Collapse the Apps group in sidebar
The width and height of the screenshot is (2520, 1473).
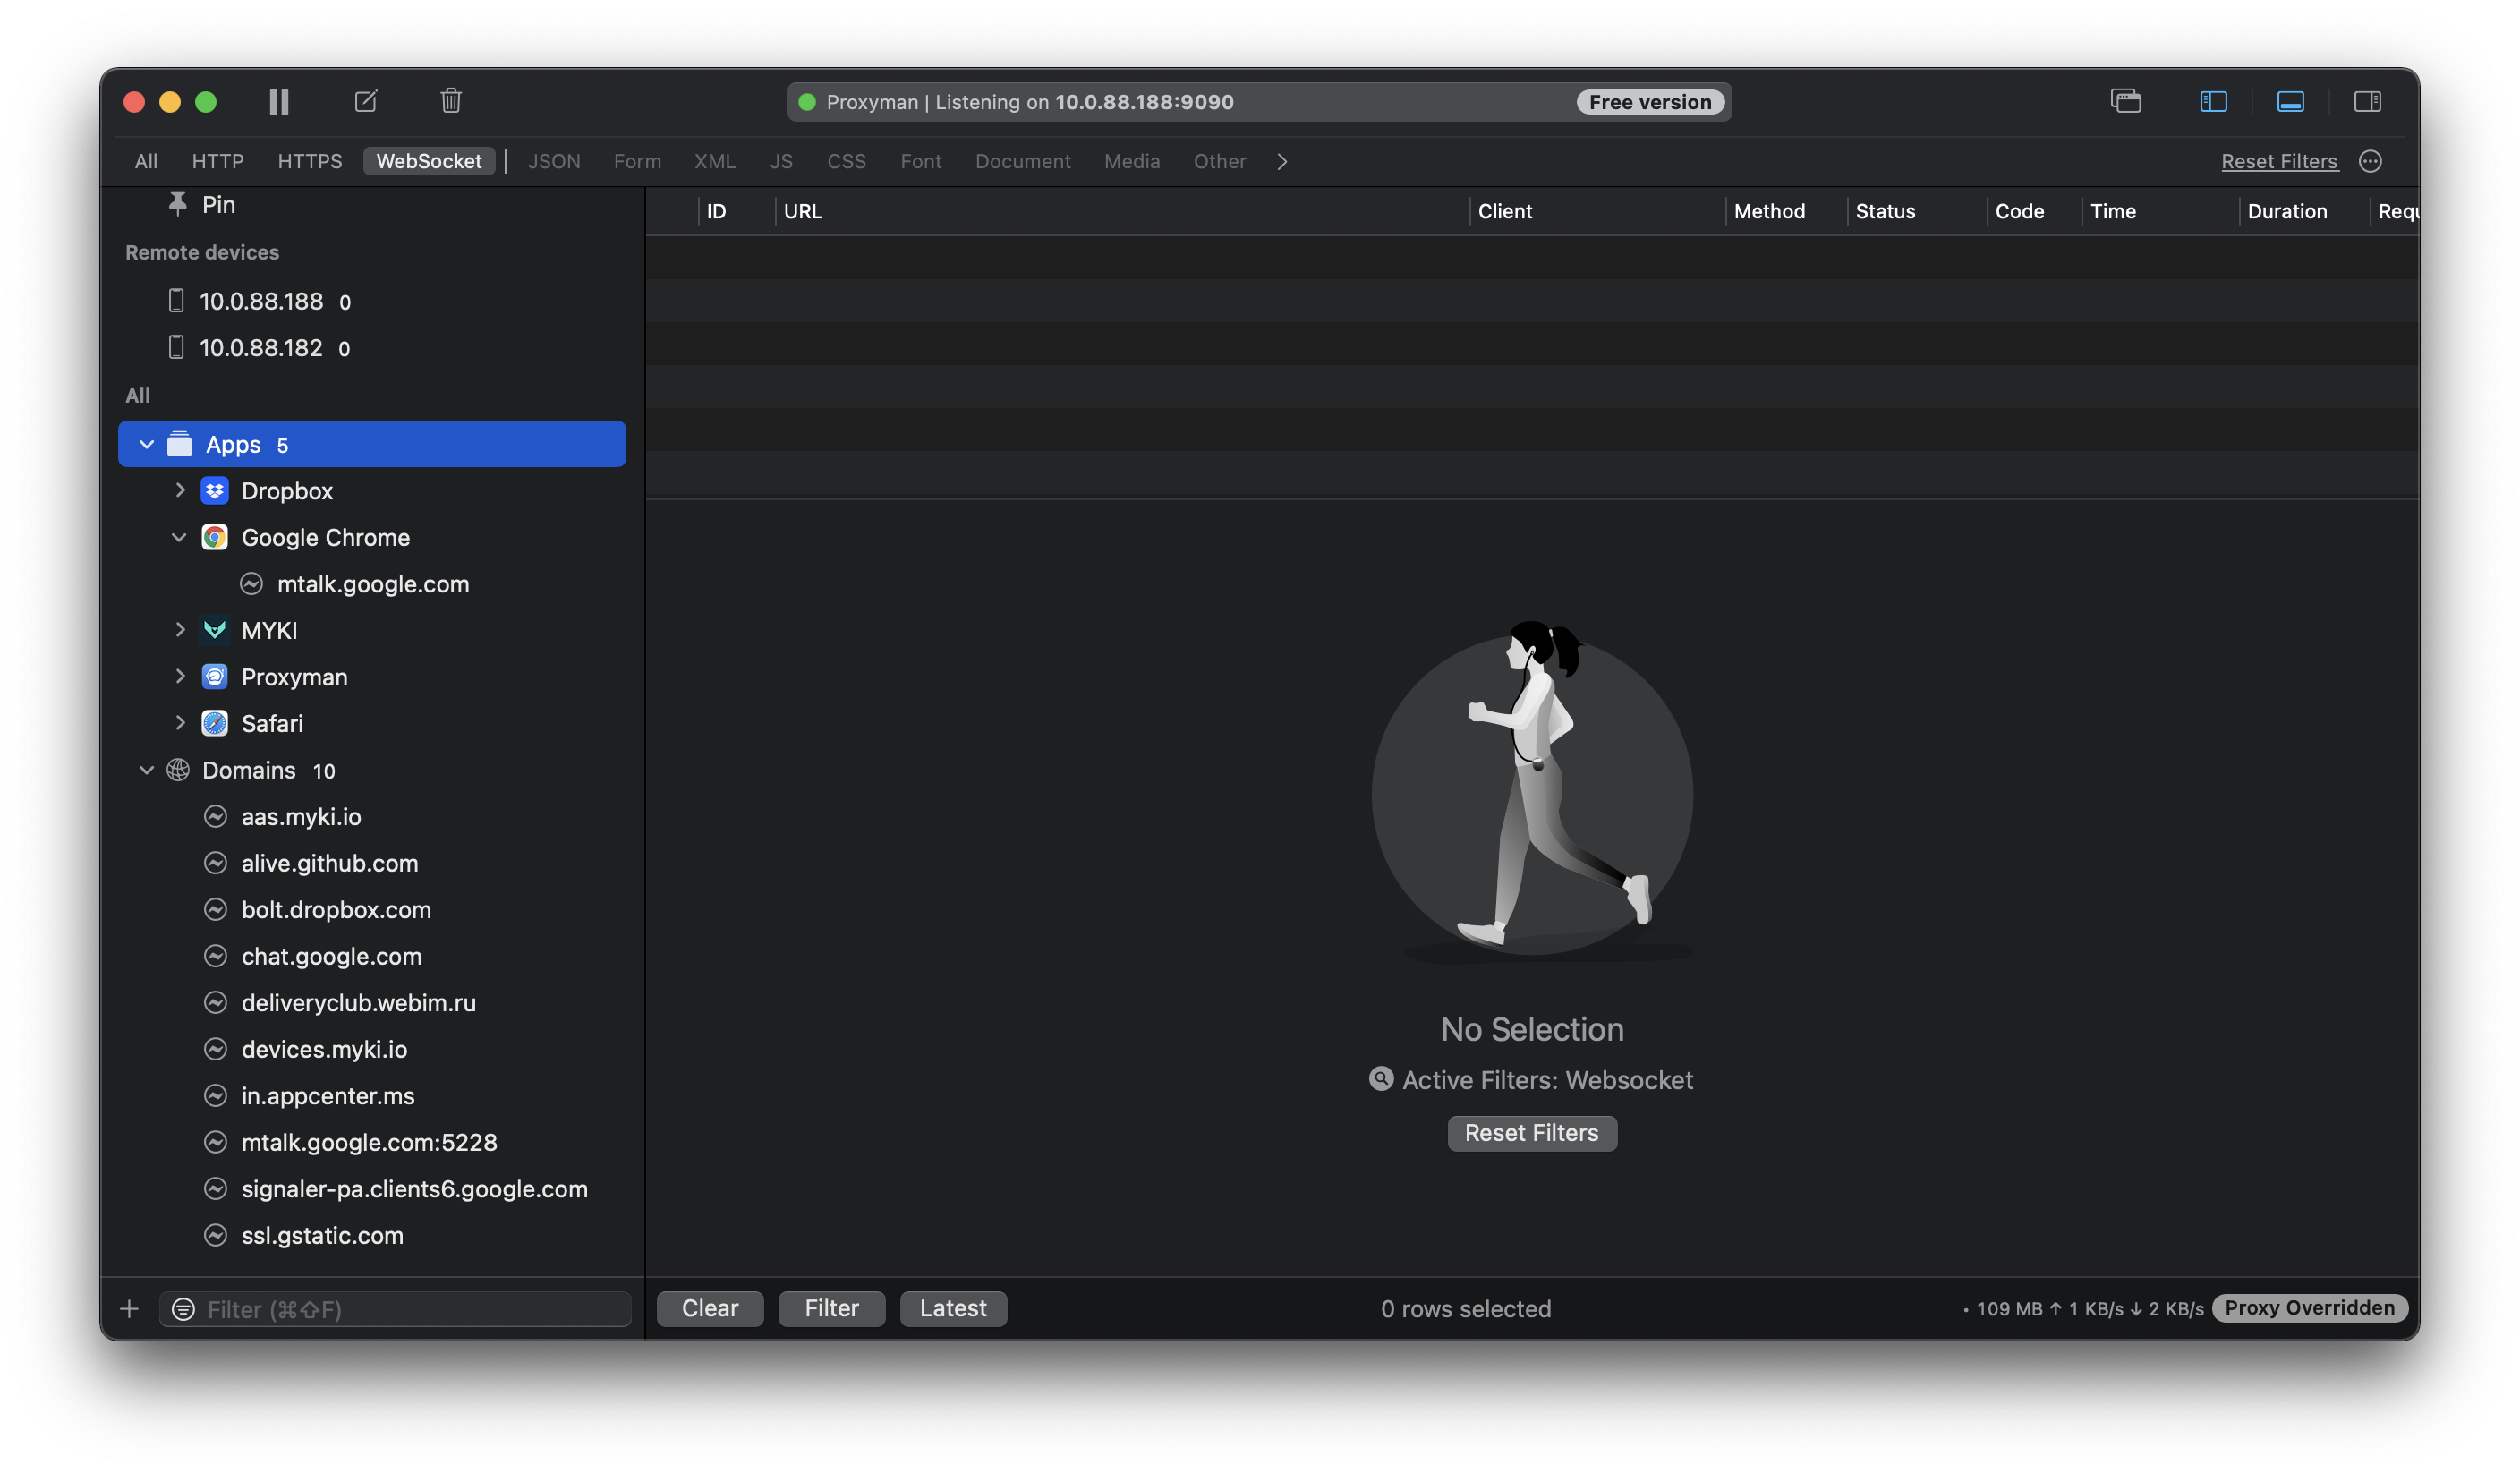pos(147,444)
